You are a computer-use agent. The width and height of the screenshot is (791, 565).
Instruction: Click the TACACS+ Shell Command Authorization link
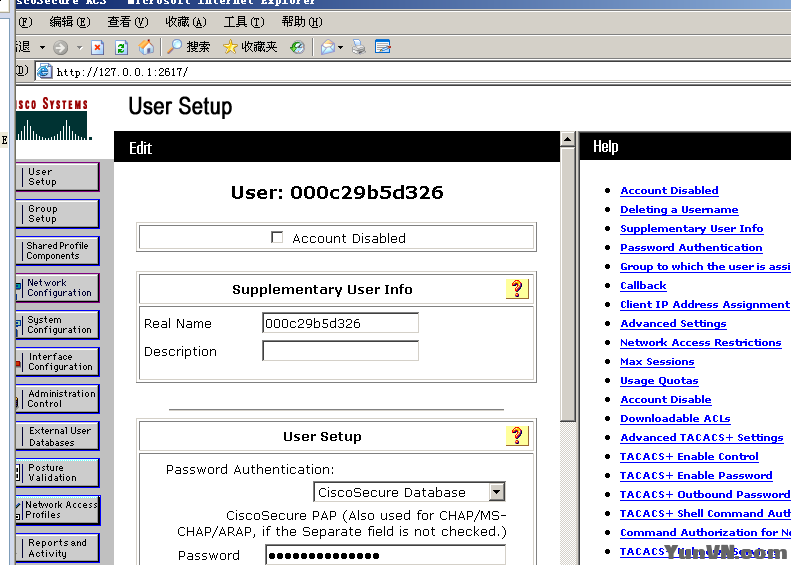[x=705, y=514]
